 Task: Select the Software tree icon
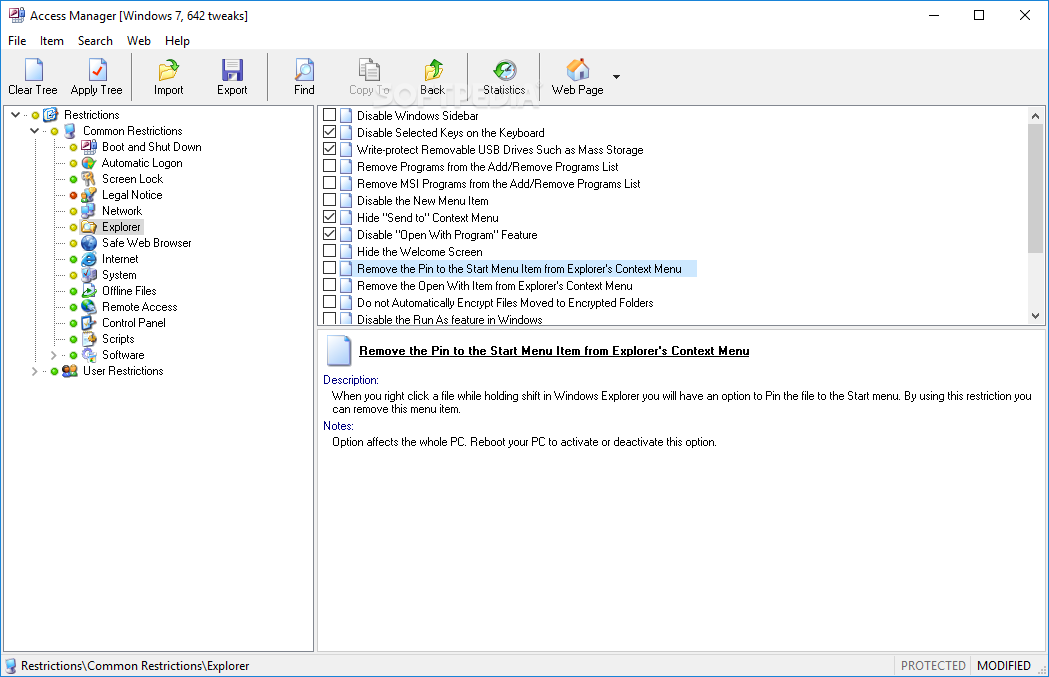click(89, 355)
